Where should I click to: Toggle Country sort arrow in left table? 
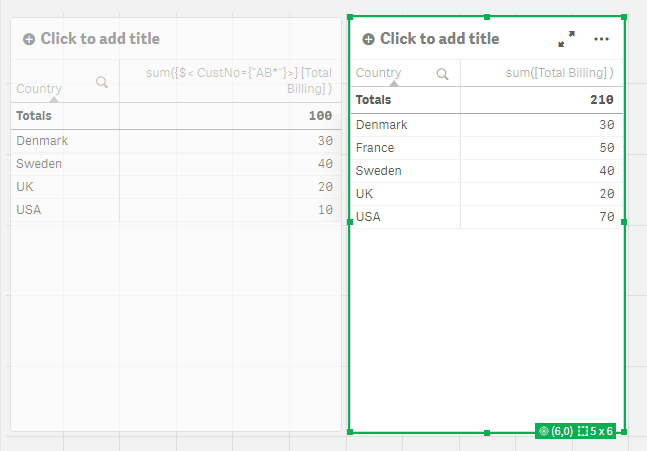click(x=54, y=100)
